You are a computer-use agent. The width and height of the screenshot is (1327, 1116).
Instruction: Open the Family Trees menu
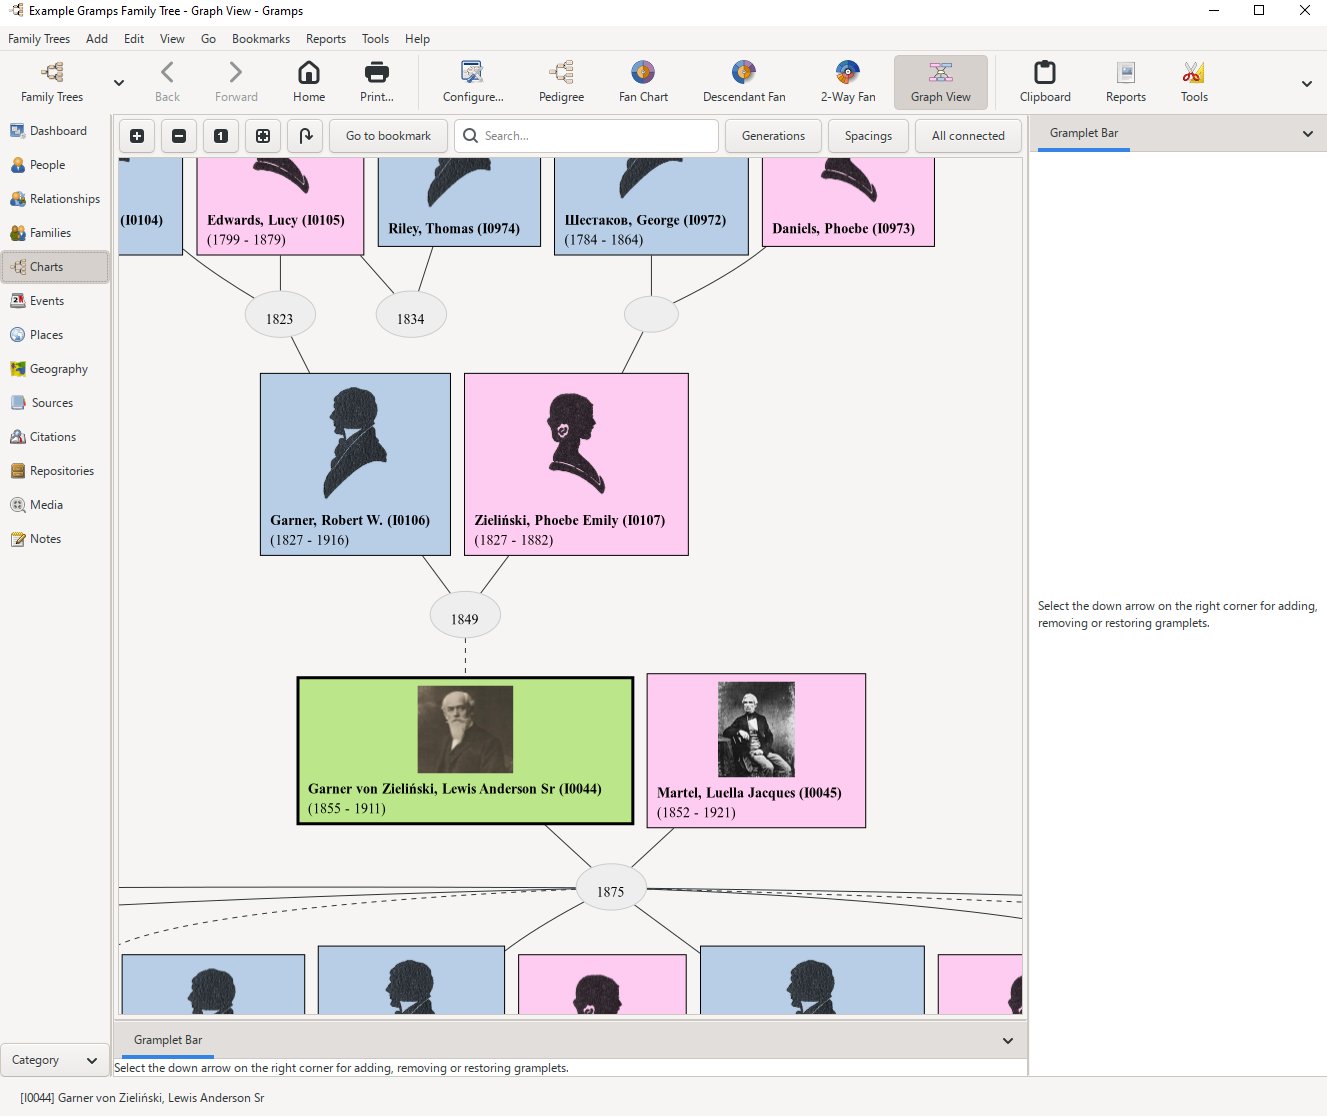(39, 39)
